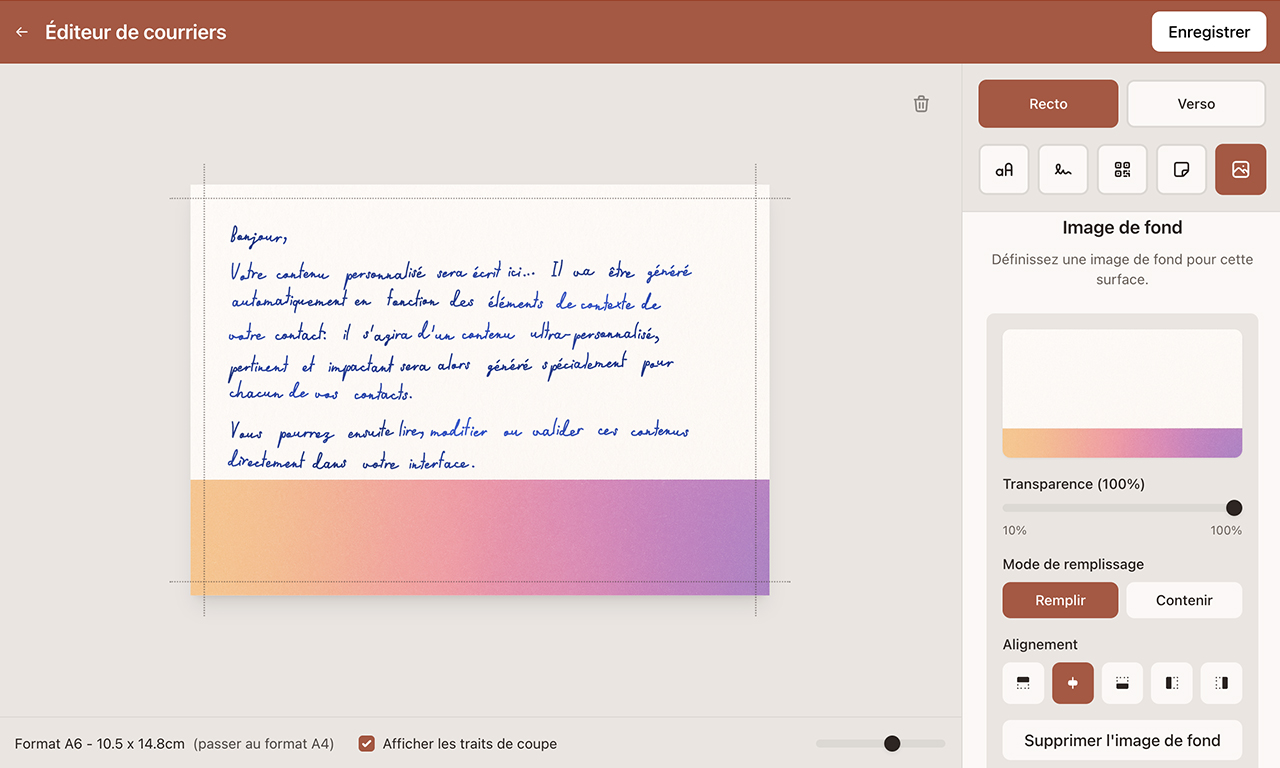Open the background image panel icon

pyautogui.click(x=1240, y=169)
